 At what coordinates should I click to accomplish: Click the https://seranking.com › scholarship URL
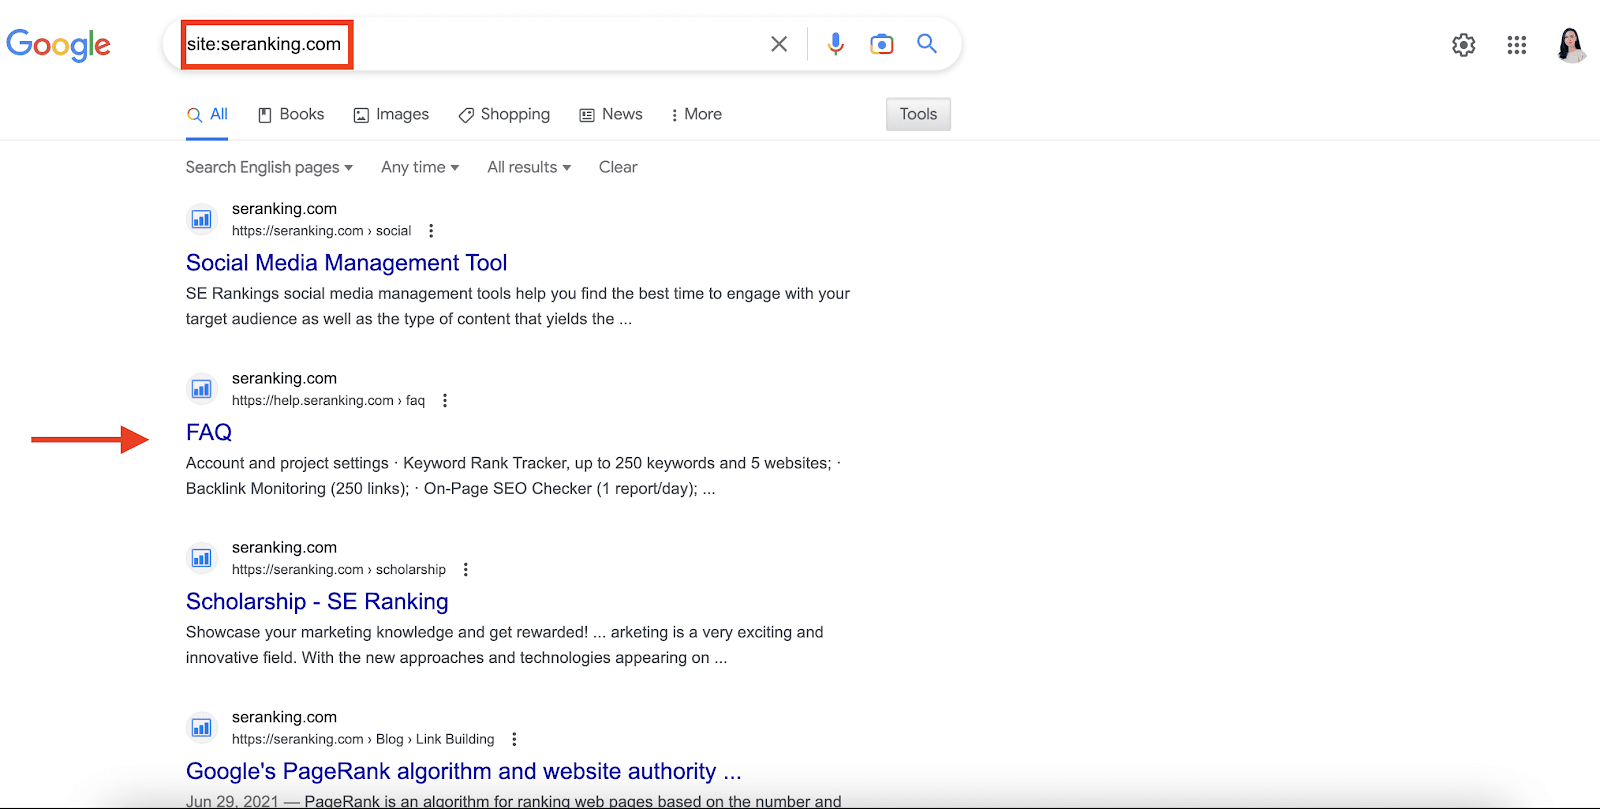pyautogui.click(x=339, y=570)
